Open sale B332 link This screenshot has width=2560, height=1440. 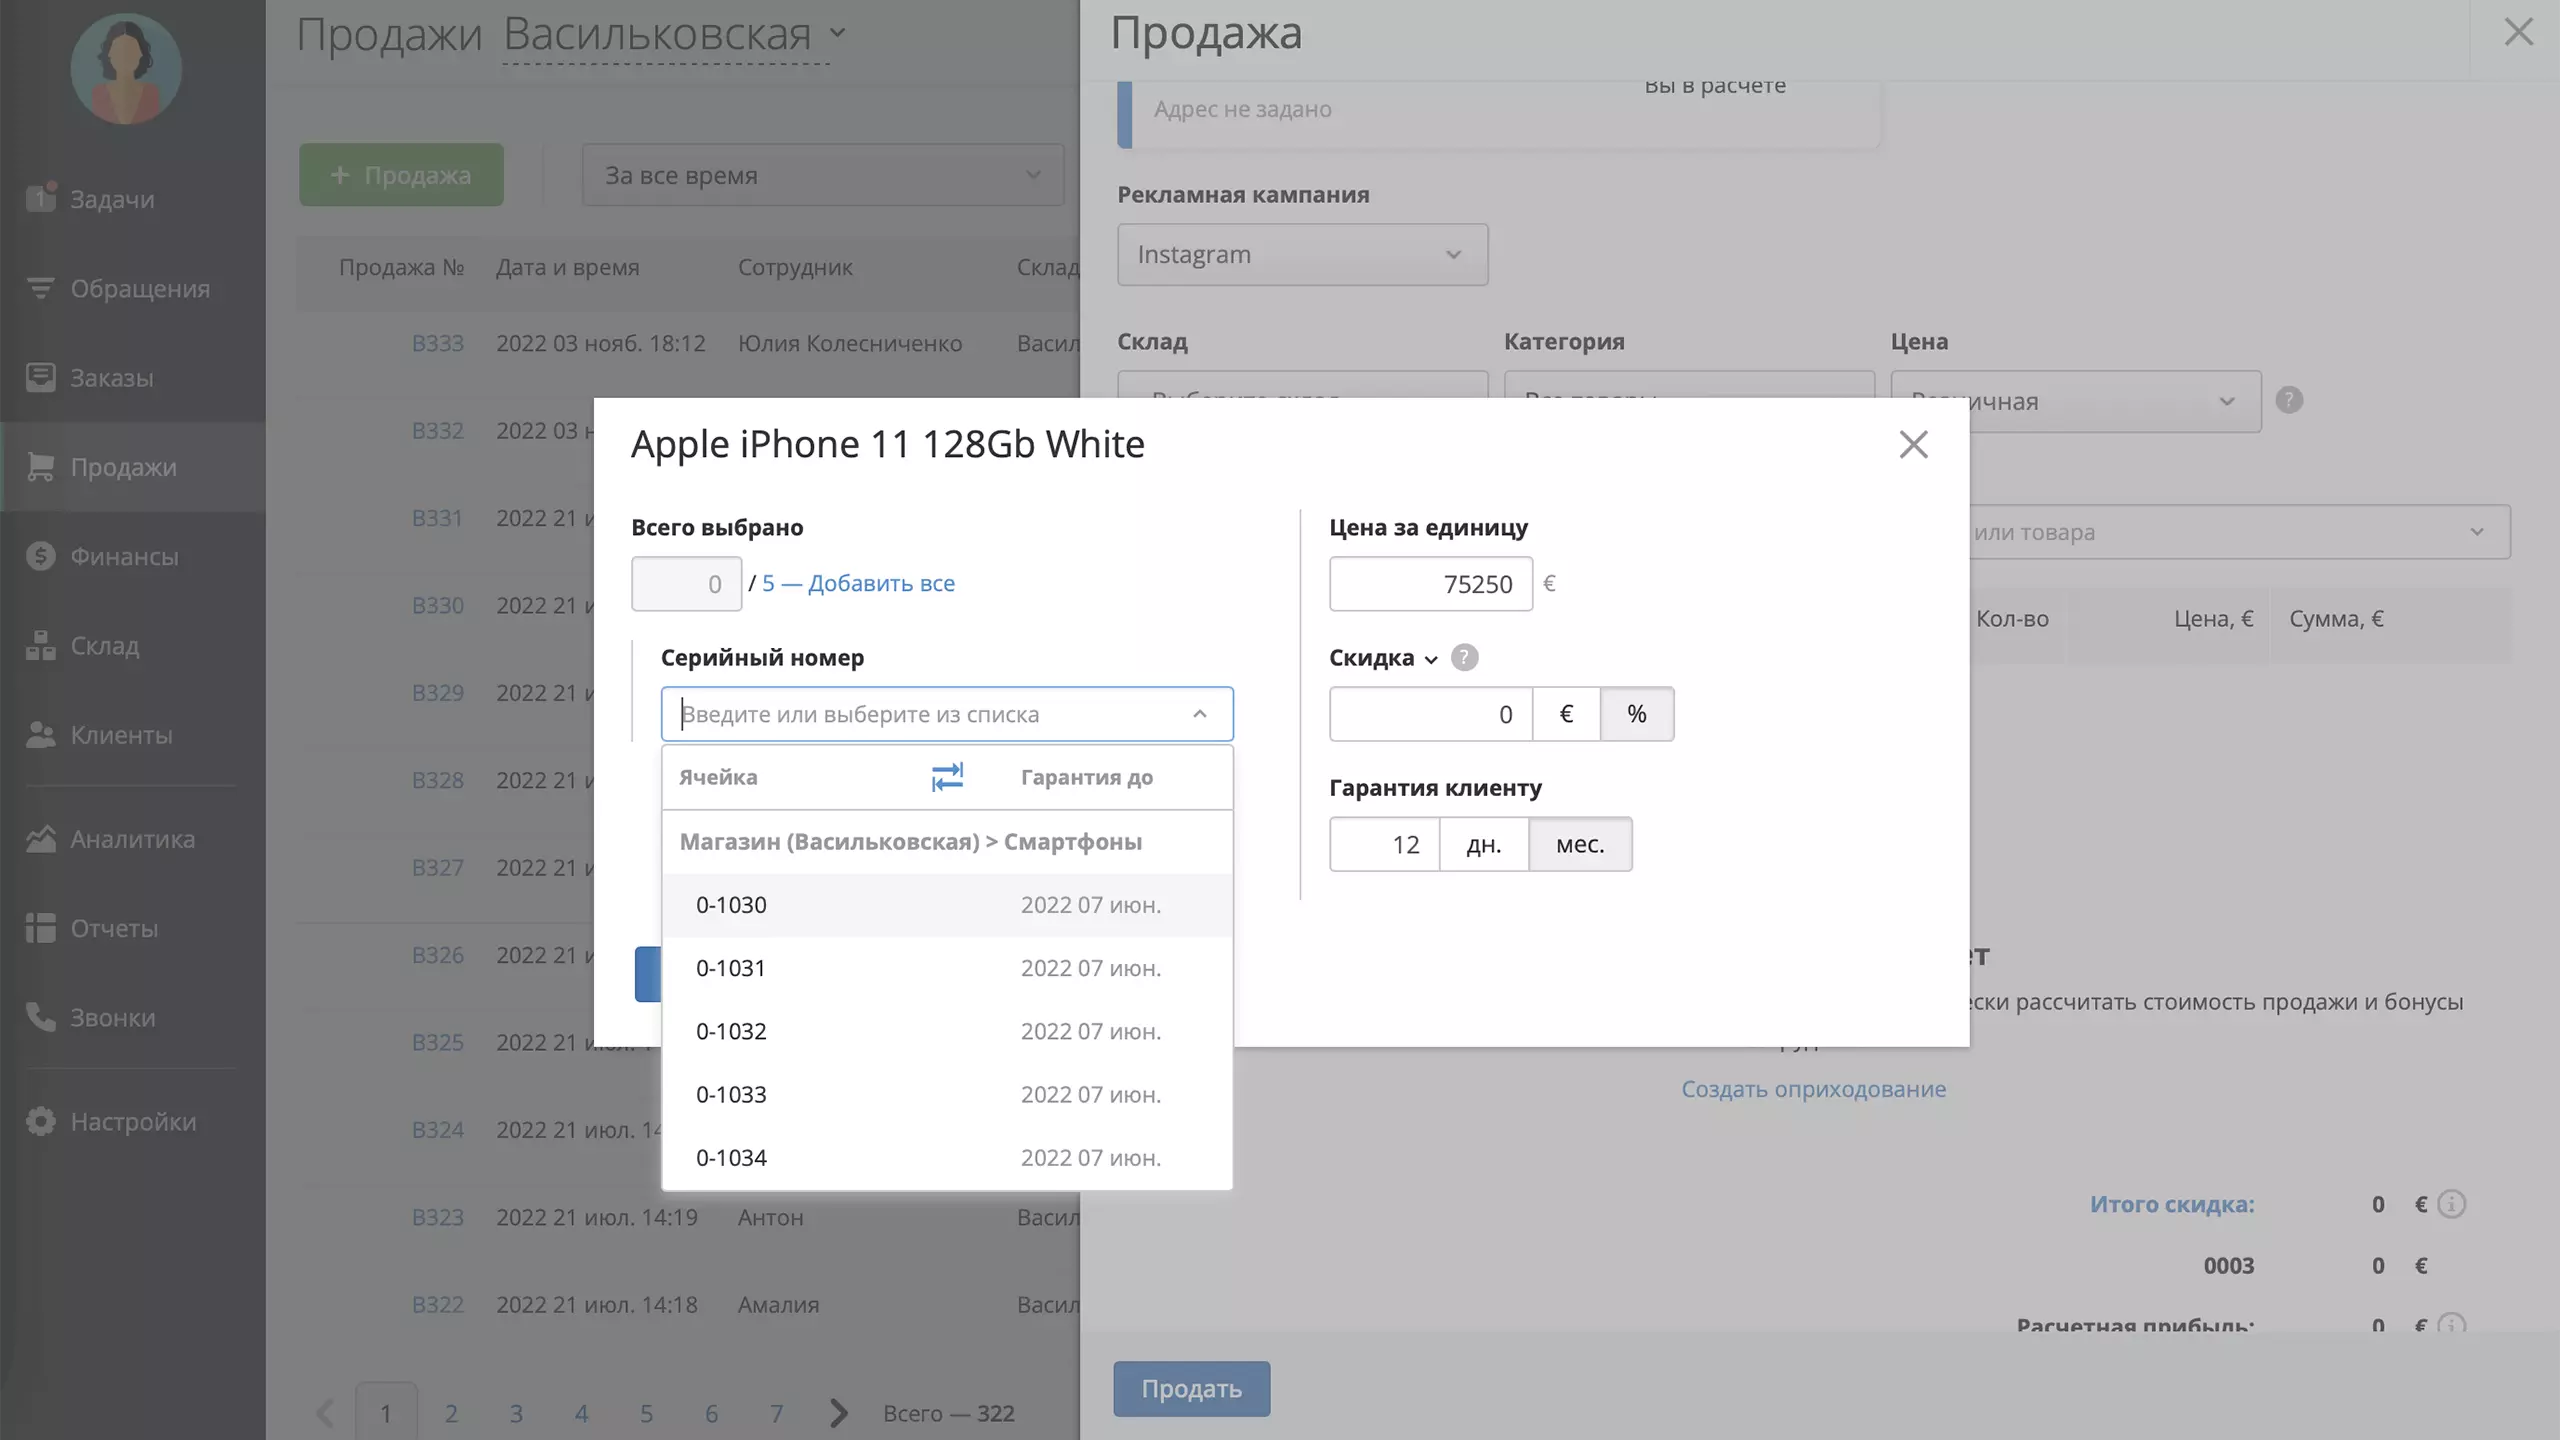click(x=438, y=430)
